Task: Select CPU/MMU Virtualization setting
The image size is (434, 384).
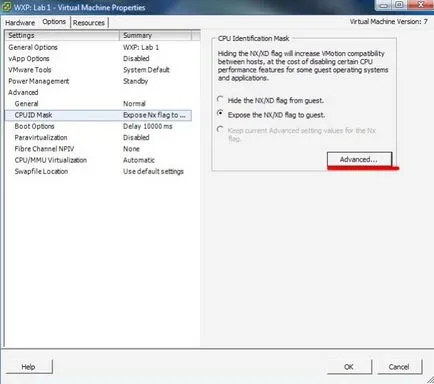Action: pos(98,160)
